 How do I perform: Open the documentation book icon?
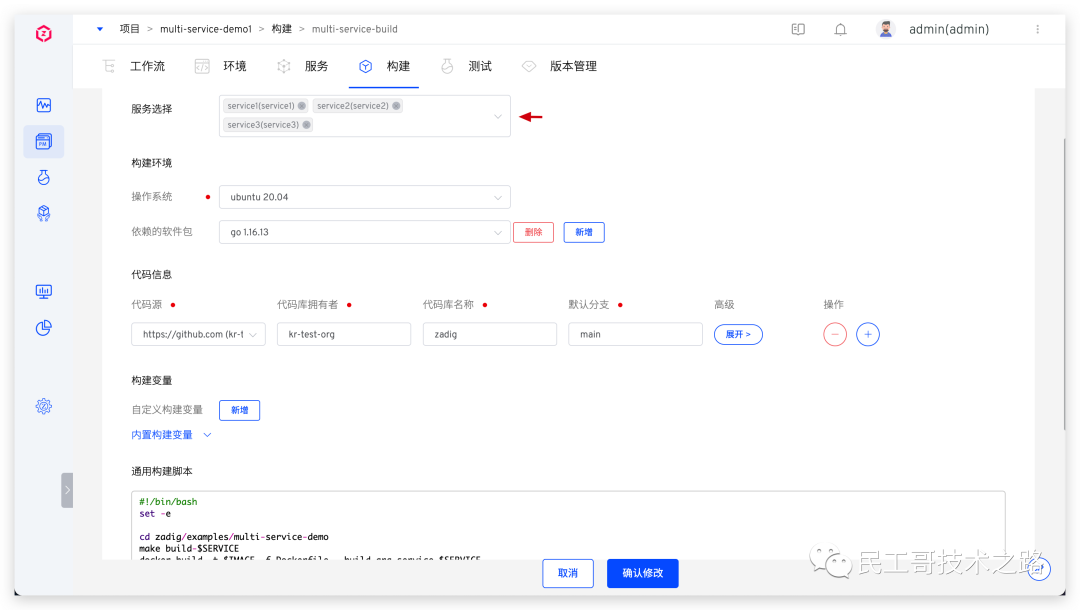pyautogui.click(x=798, y=29)
